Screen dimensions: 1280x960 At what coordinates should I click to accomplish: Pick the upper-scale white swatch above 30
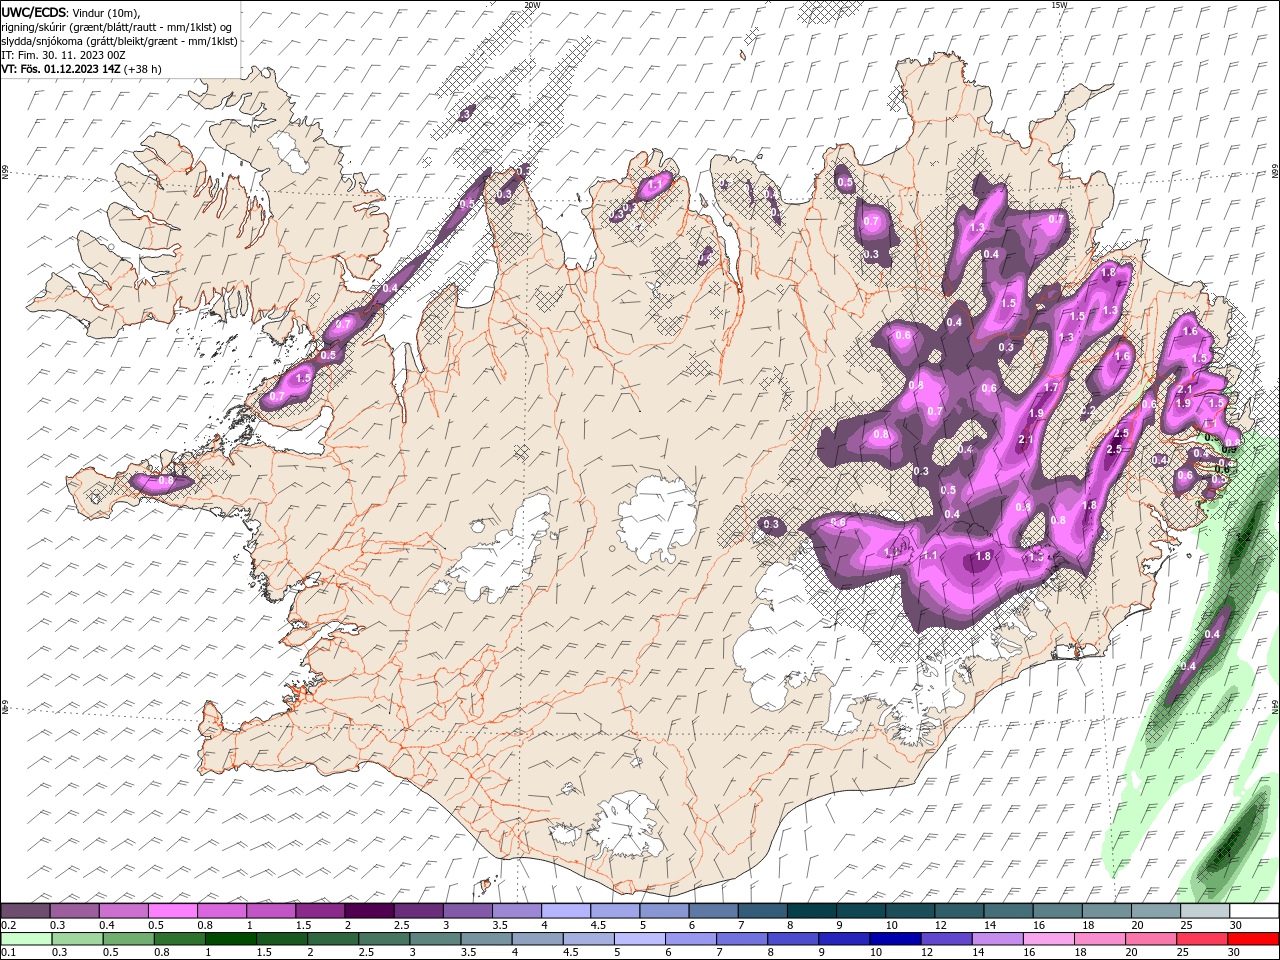point(1254,911)
